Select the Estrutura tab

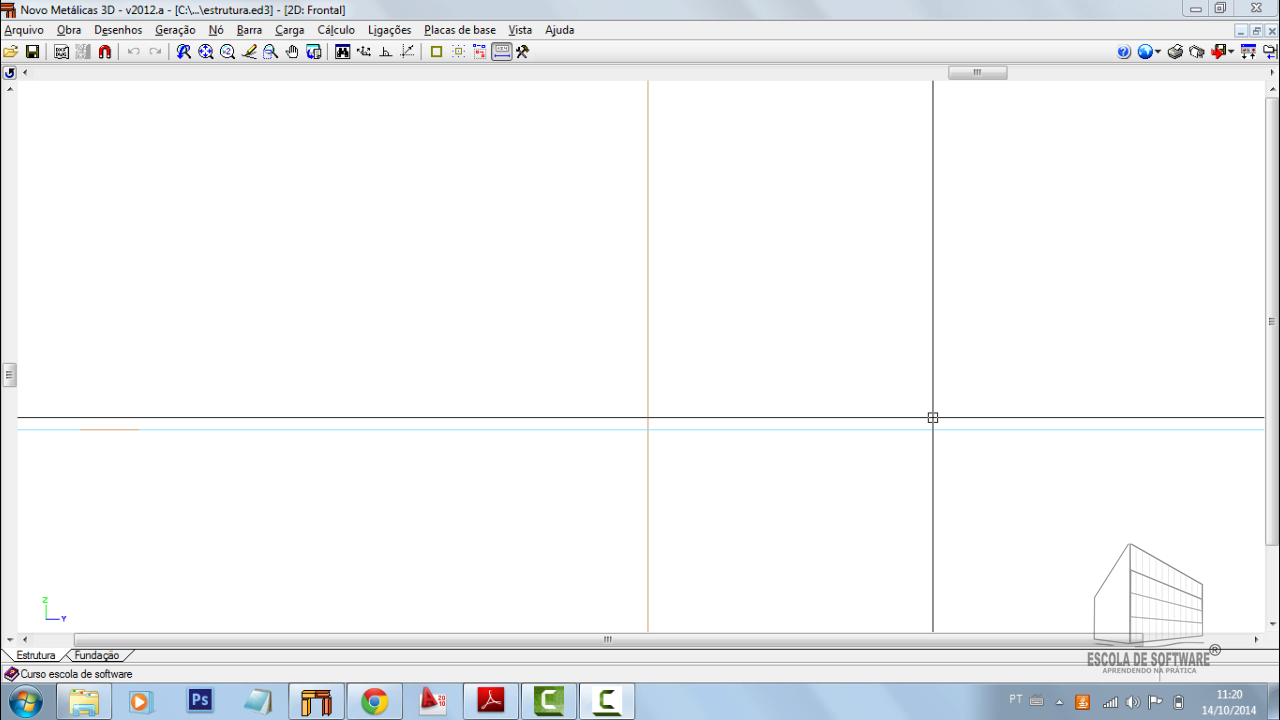[36, 656]
